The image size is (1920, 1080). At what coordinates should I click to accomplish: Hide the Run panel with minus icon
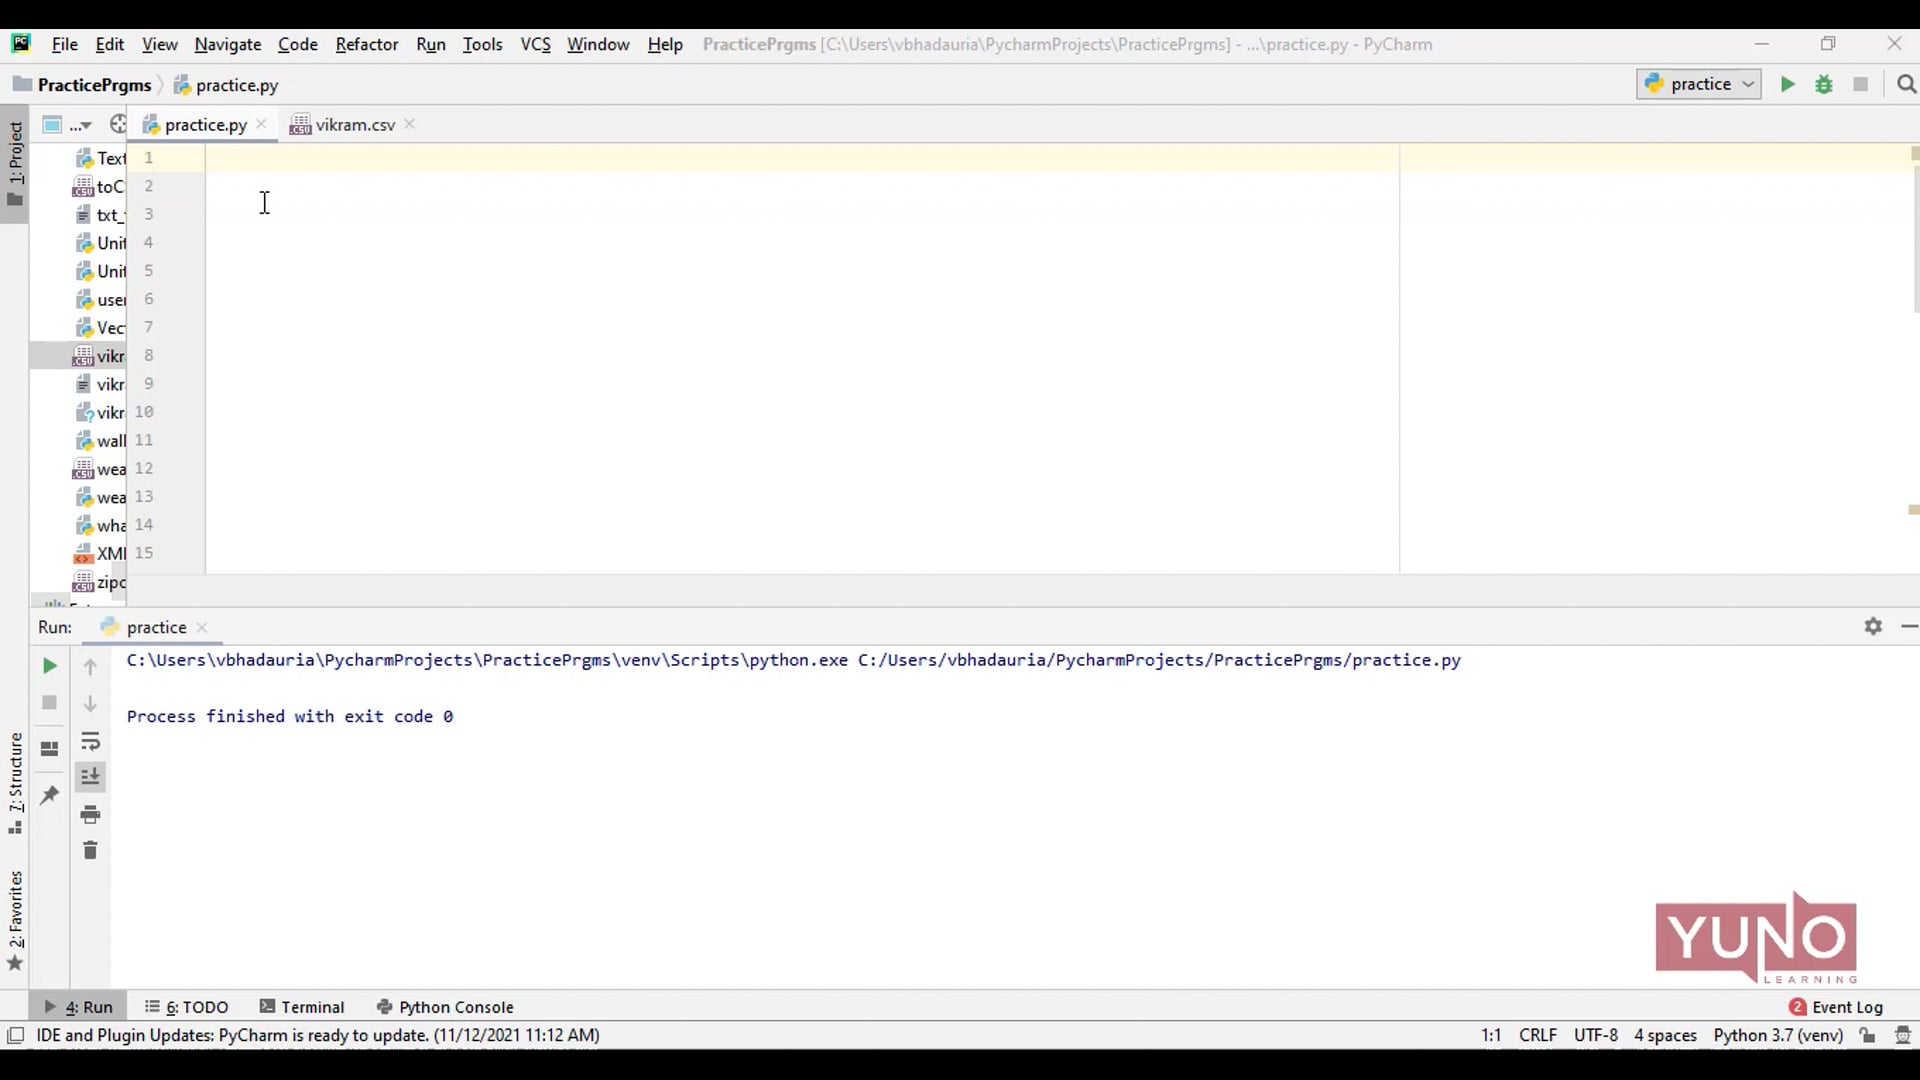(x=1909, y=626)
